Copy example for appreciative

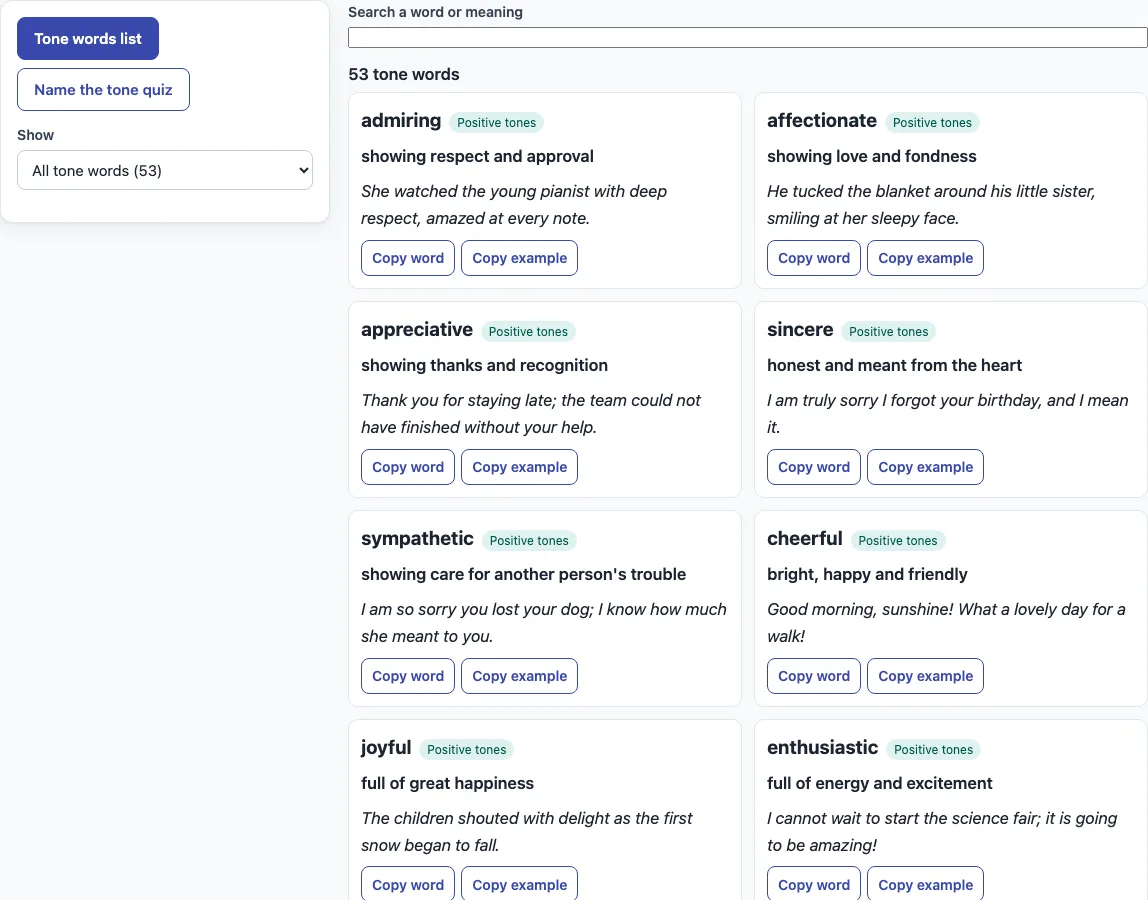point(519,467)
